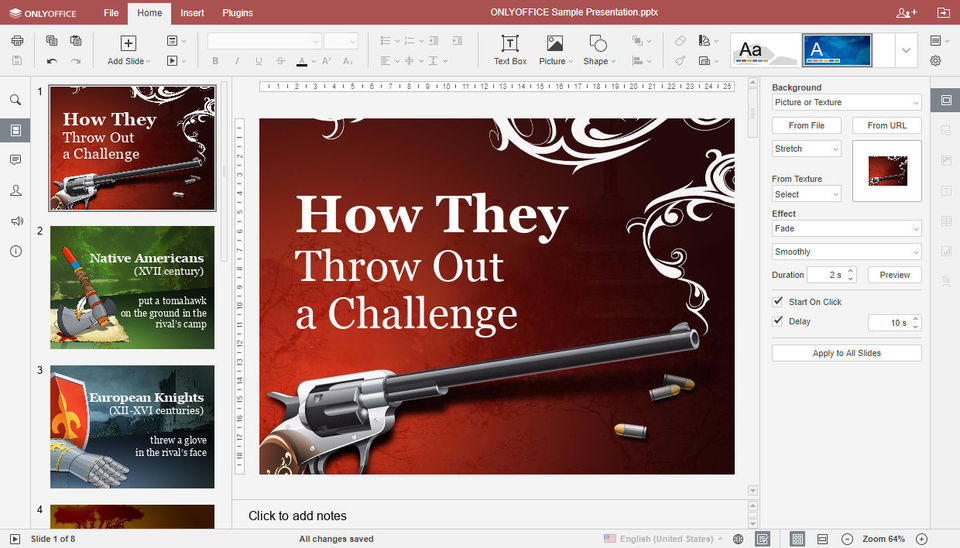Click the Fit slide icon in status bar
The height and width of the screenshot is (548, 960).
coord(797,539)
